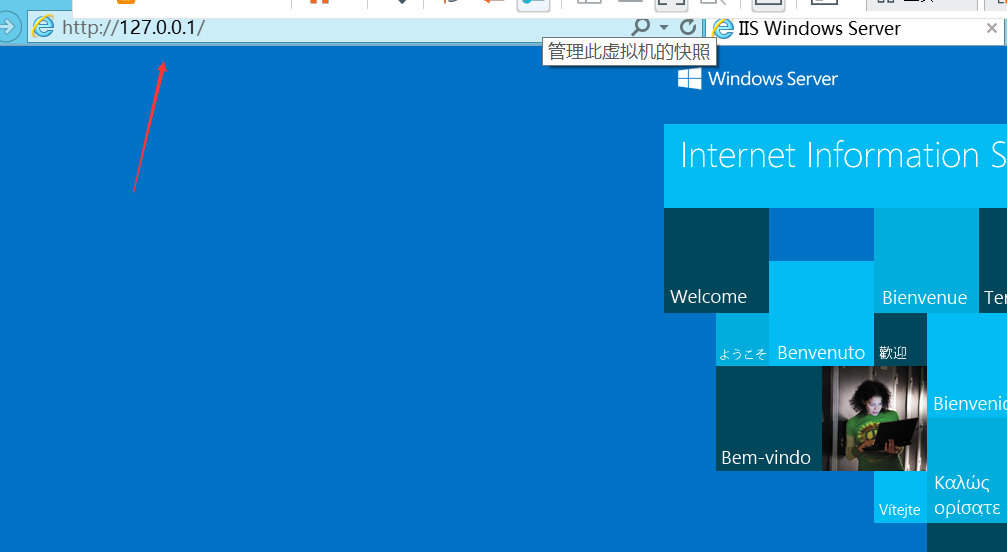Click the IE icon on the IIS tab
Viewport: 1007px width, 552px height.
(x=723, y=28)
